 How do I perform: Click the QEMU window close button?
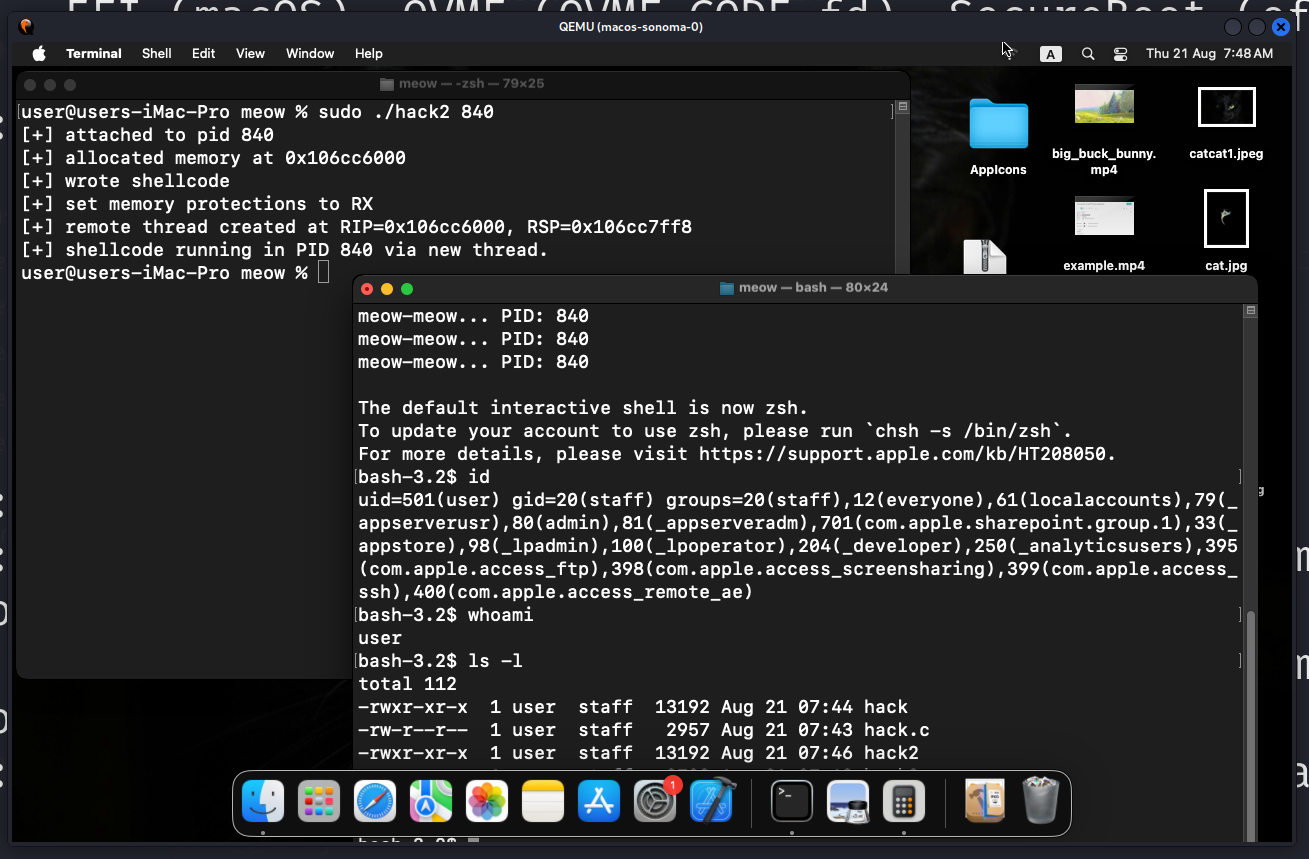click(1282, 27)
